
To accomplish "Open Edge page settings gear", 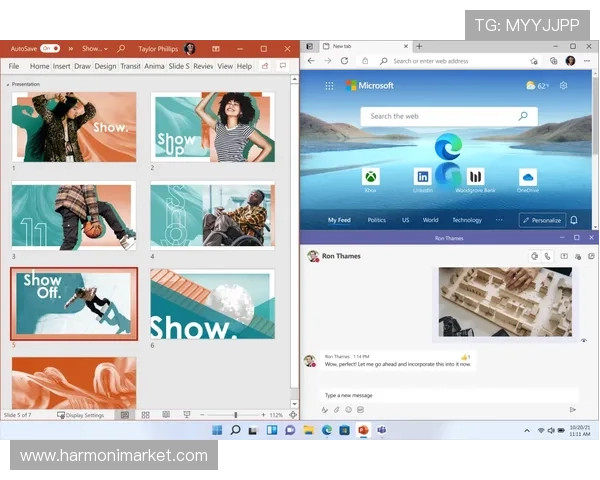I will 564,86.
